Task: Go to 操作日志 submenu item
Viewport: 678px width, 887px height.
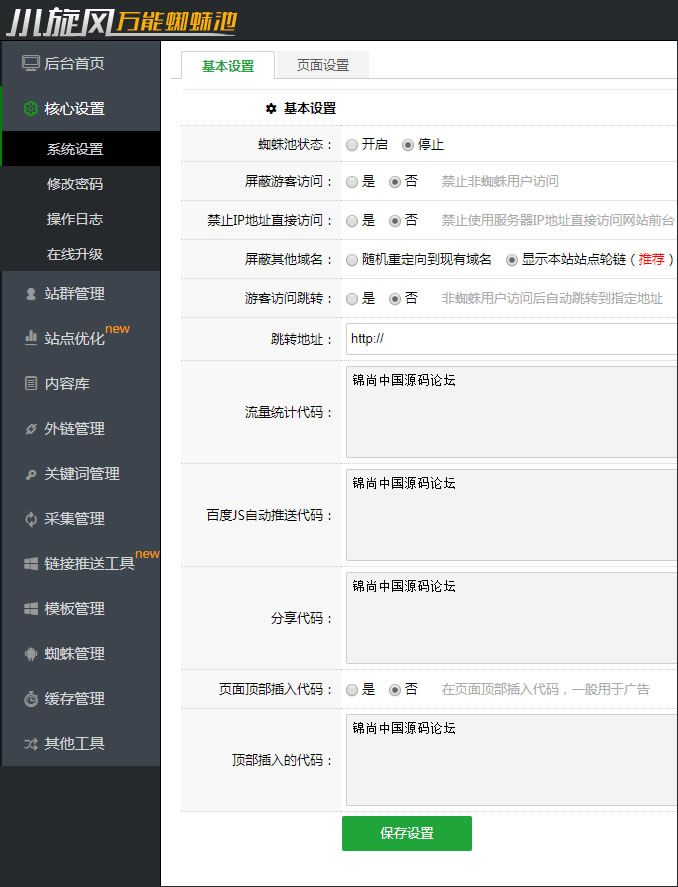Action: point(81,219)
